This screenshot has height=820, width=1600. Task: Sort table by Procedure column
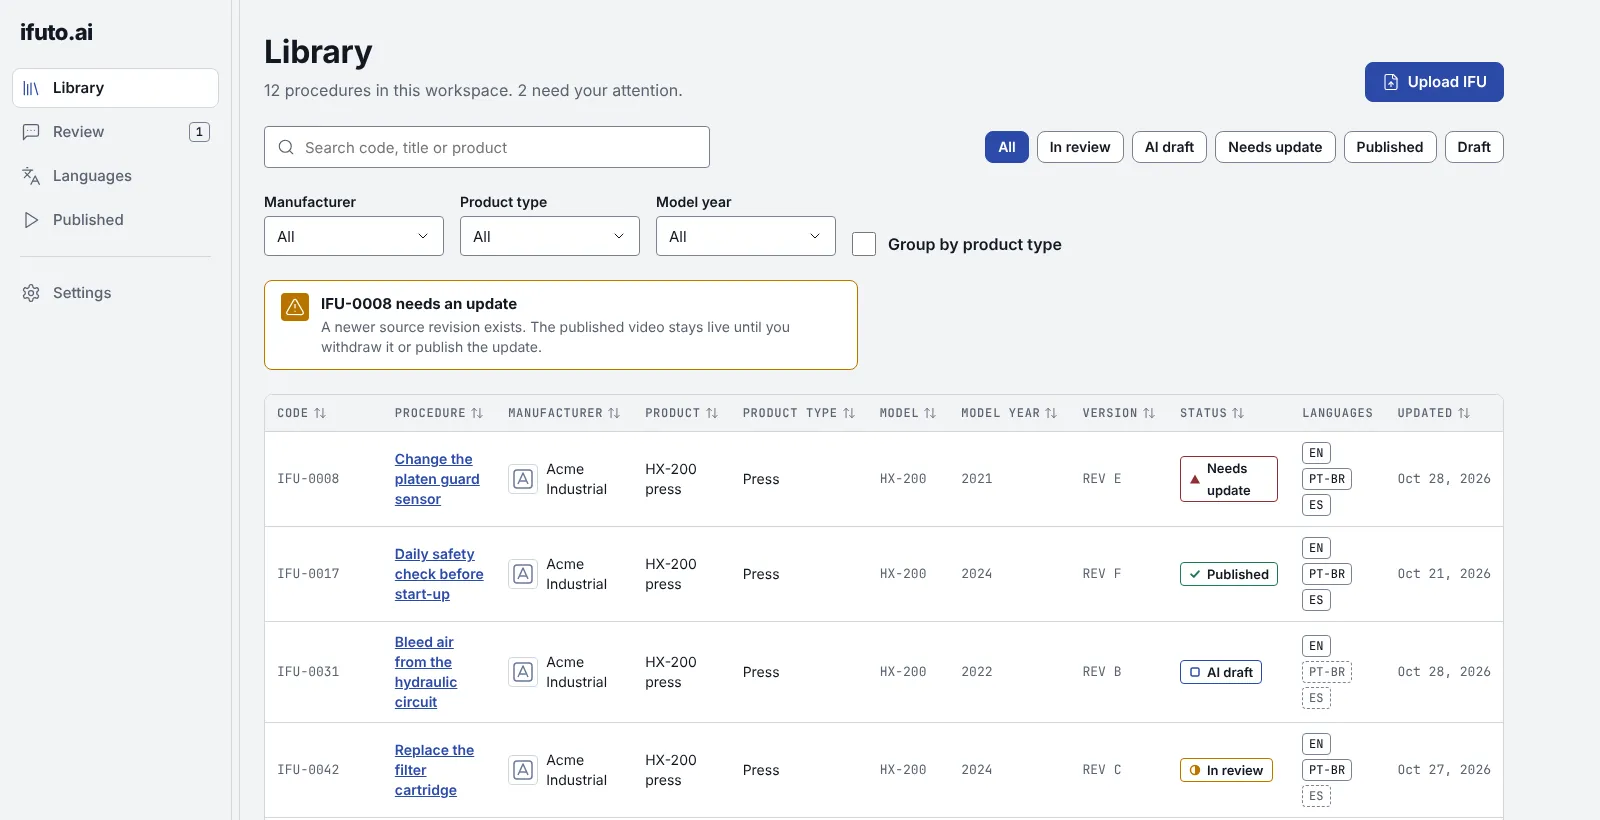pos(439,413)
